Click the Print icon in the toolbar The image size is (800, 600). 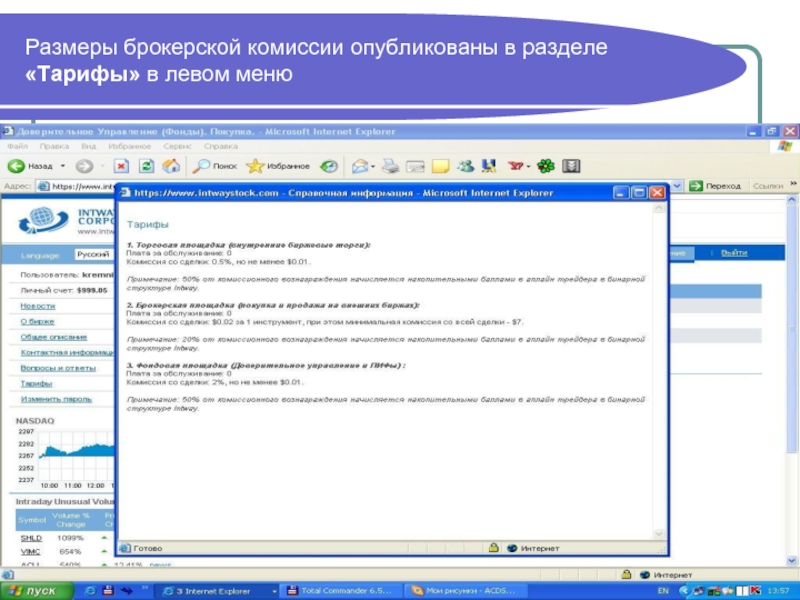[390, 166]
